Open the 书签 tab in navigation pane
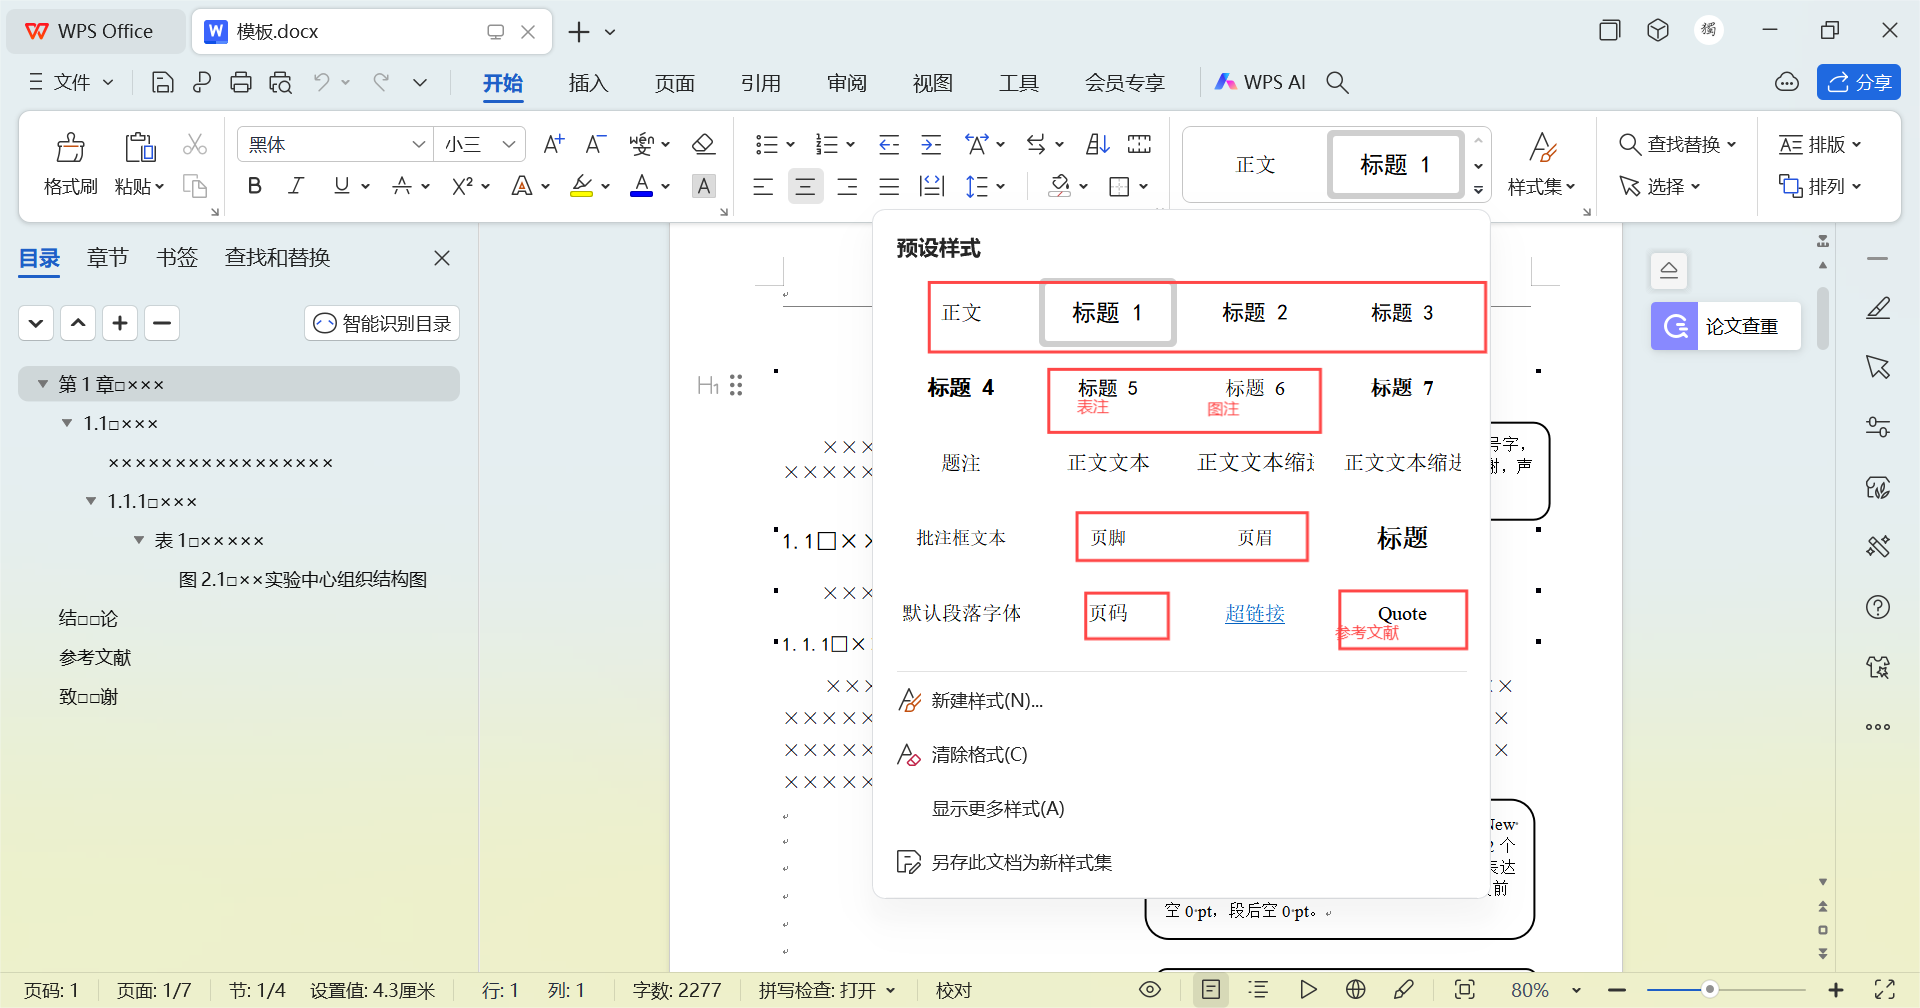Screen dimensions: 1920x1008 pyautogui.click(x=177, y=258)
